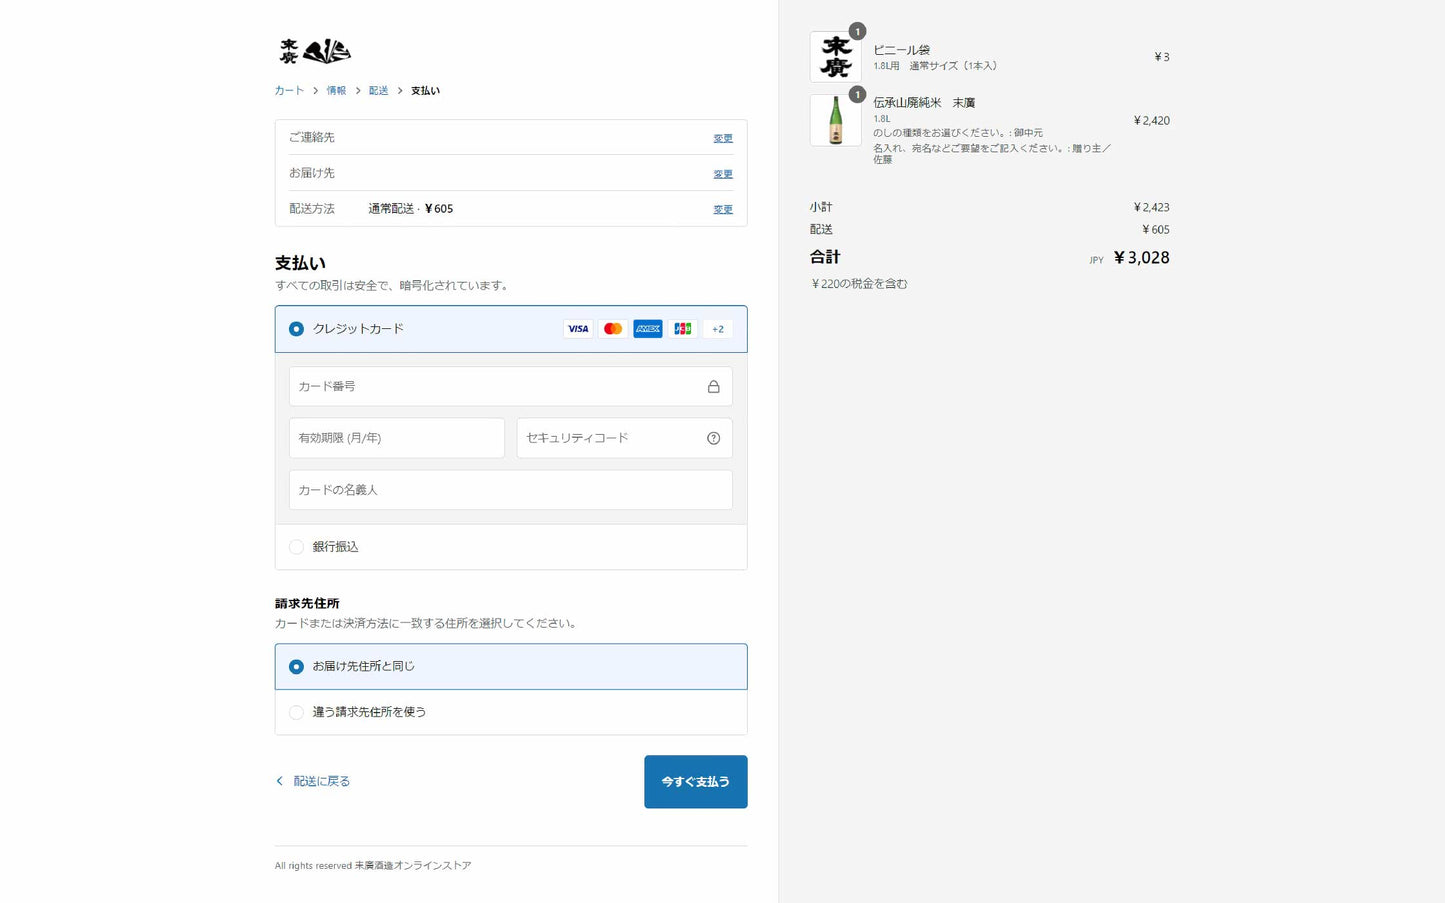Click the Visa card icon
This screenshot has height=903, width=1445.
578,329
